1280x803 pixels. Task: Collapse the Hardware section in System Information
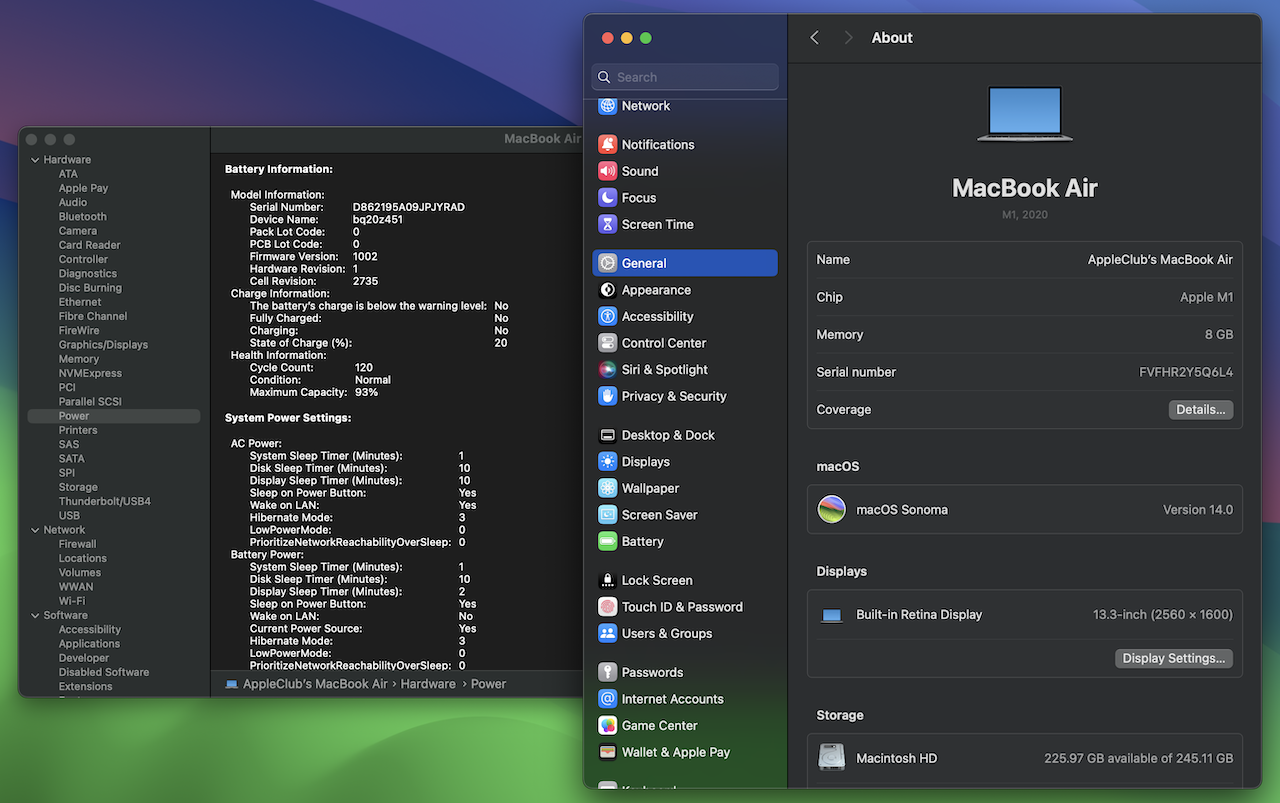(x=35, y=160)
